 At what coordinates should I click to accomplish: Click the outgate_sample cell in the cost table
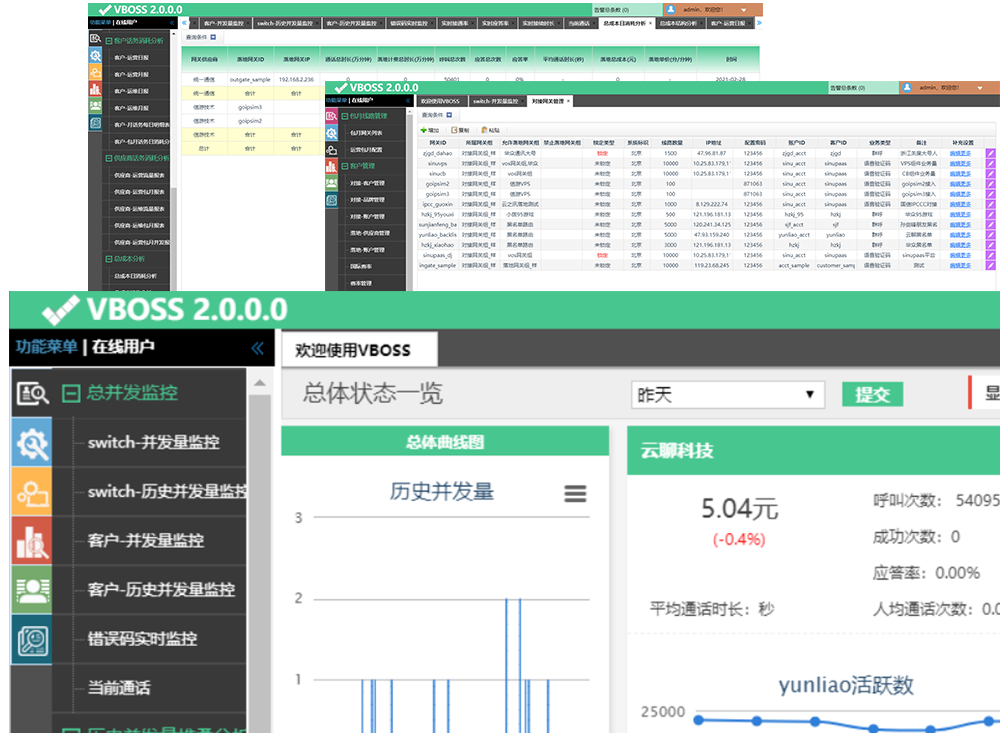(250, 80)
